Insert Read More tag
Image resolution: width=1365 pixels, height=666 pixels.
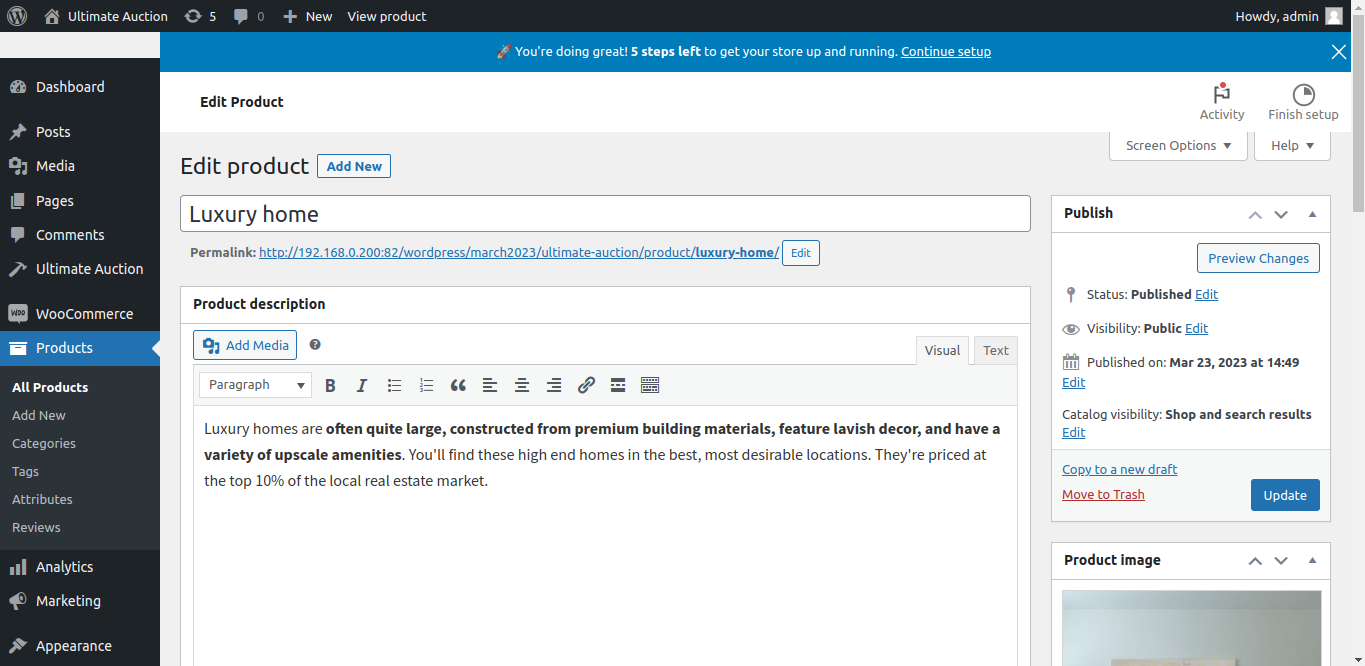(618, 385)
